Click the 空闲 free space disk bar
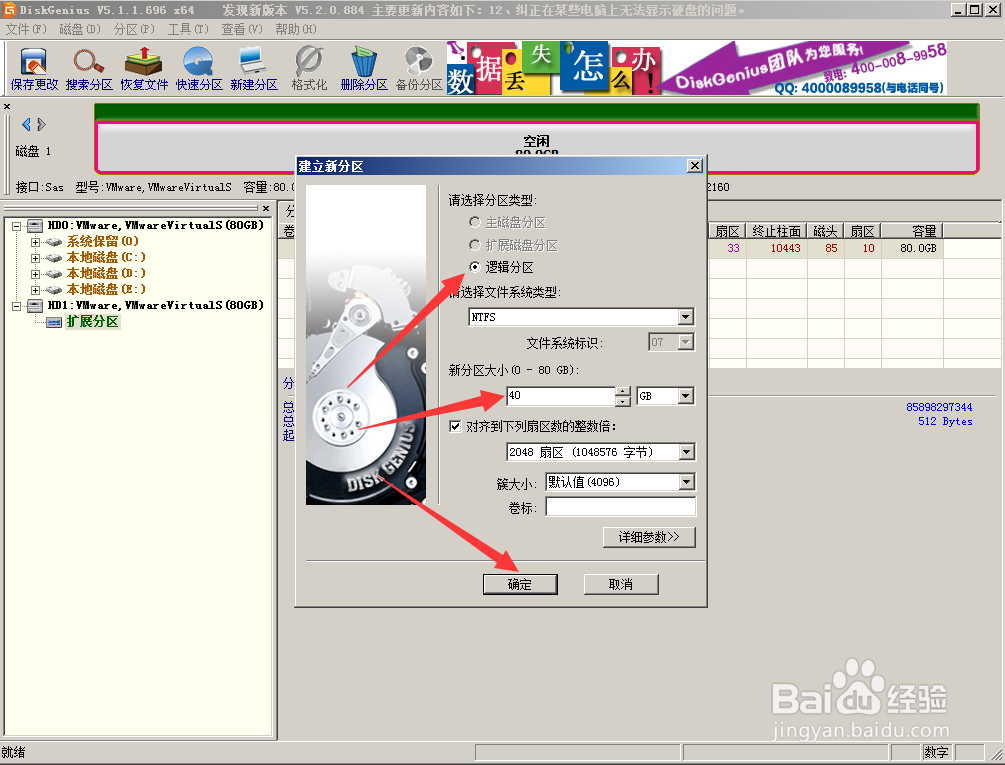1005x765 pixels. tap(536, 147)
